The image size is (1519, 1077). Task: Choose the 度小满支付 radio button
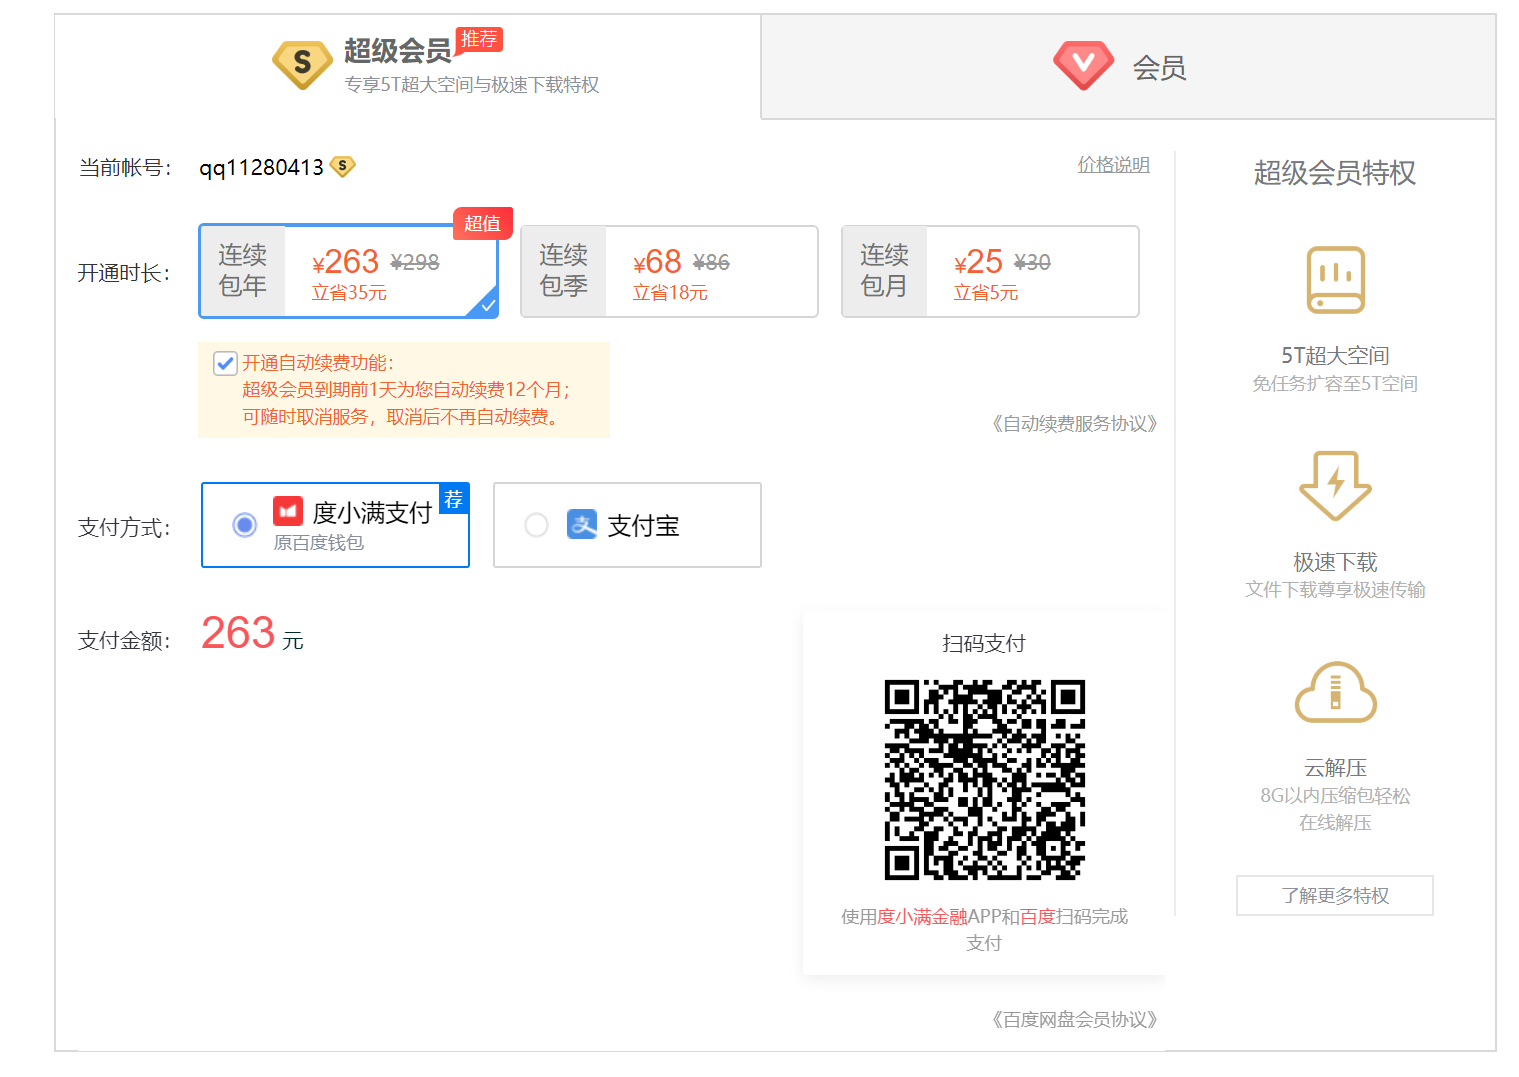pyautogui.click(x=244, y=525)
